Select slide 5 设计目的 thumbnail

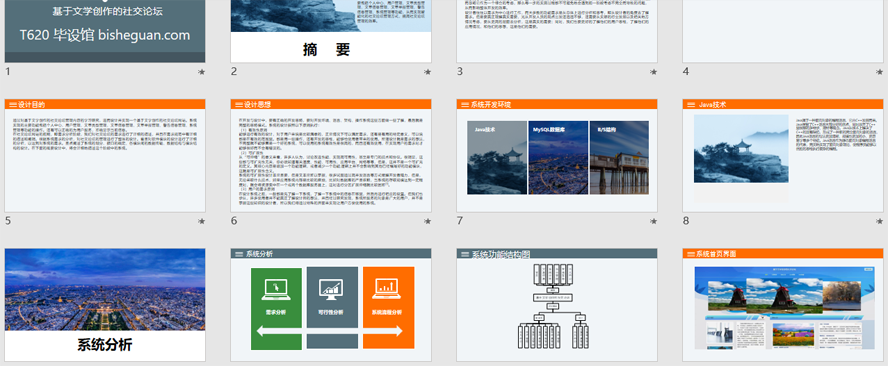(105, 156)
